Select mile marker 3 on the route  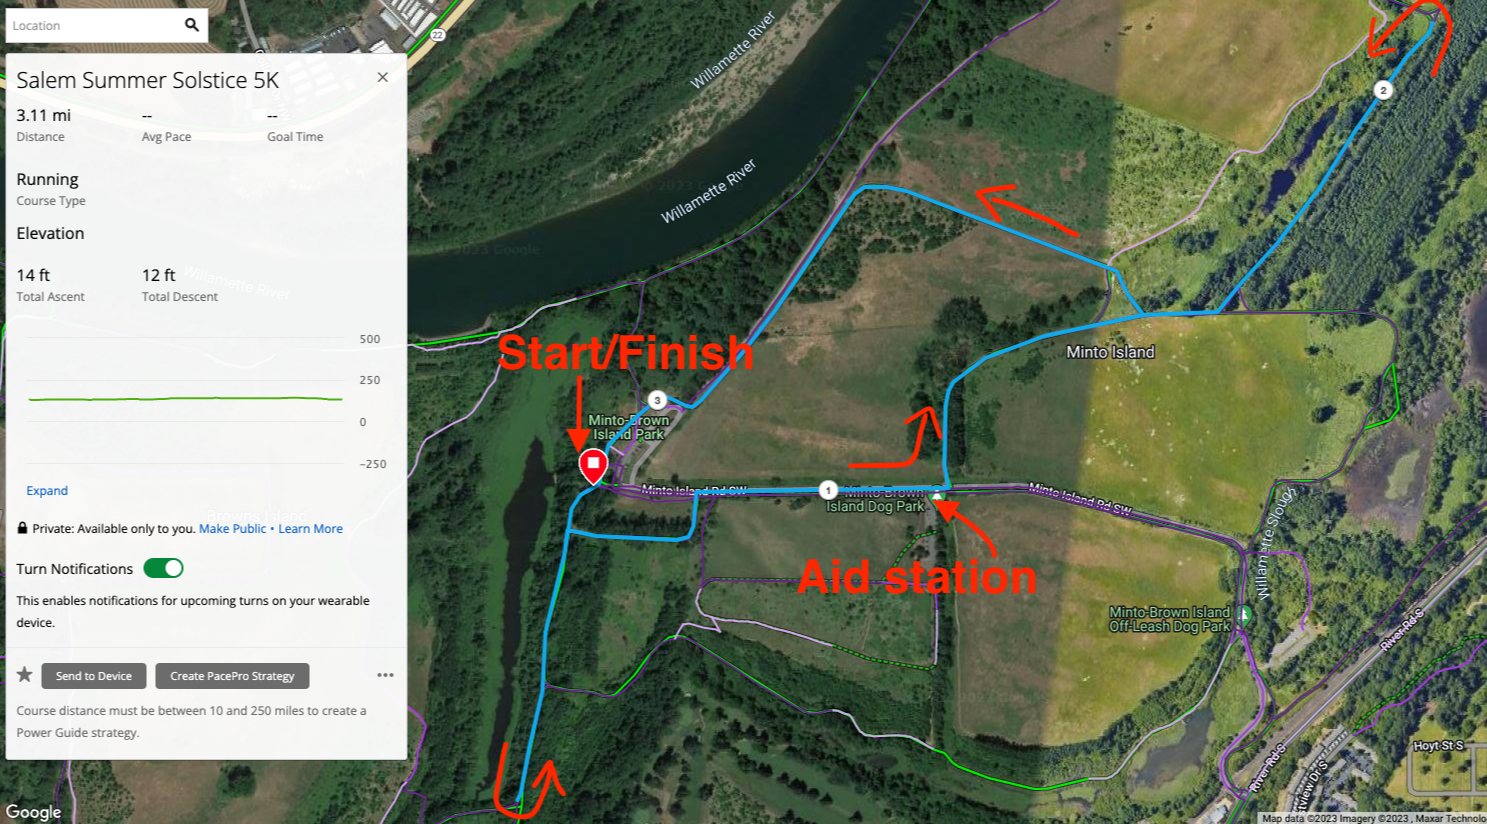pyautogui.click(x=657, y=400)
